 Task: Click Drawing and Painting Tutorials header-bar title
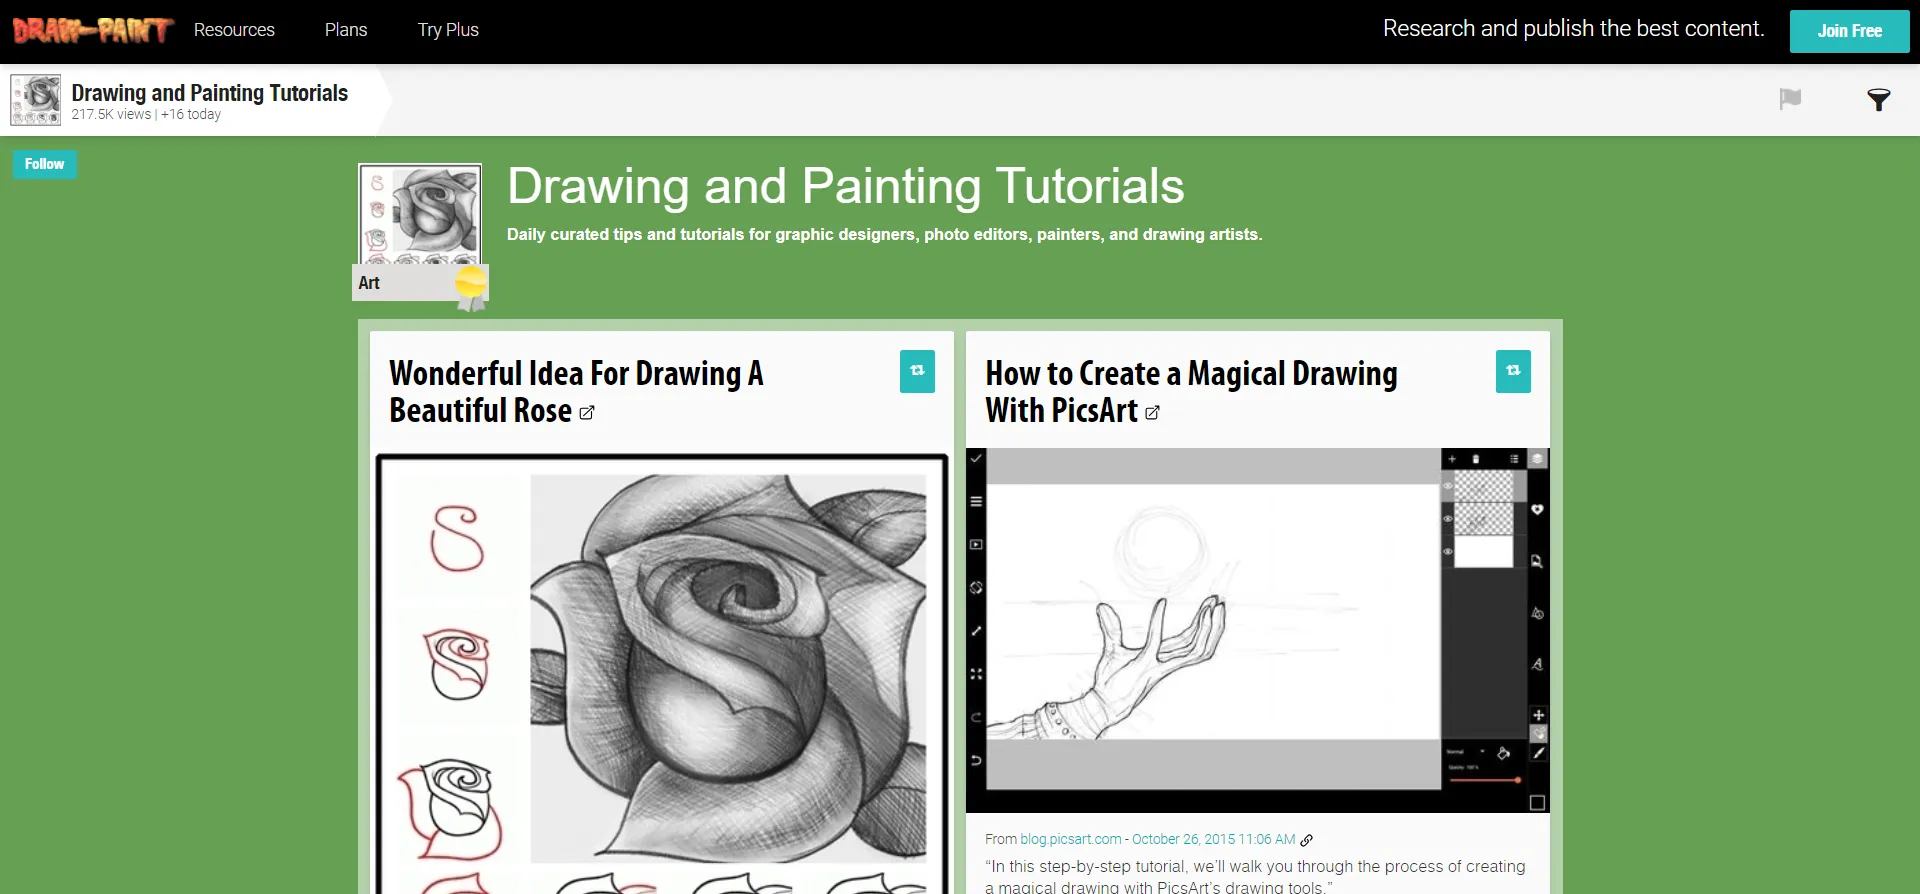209,93
